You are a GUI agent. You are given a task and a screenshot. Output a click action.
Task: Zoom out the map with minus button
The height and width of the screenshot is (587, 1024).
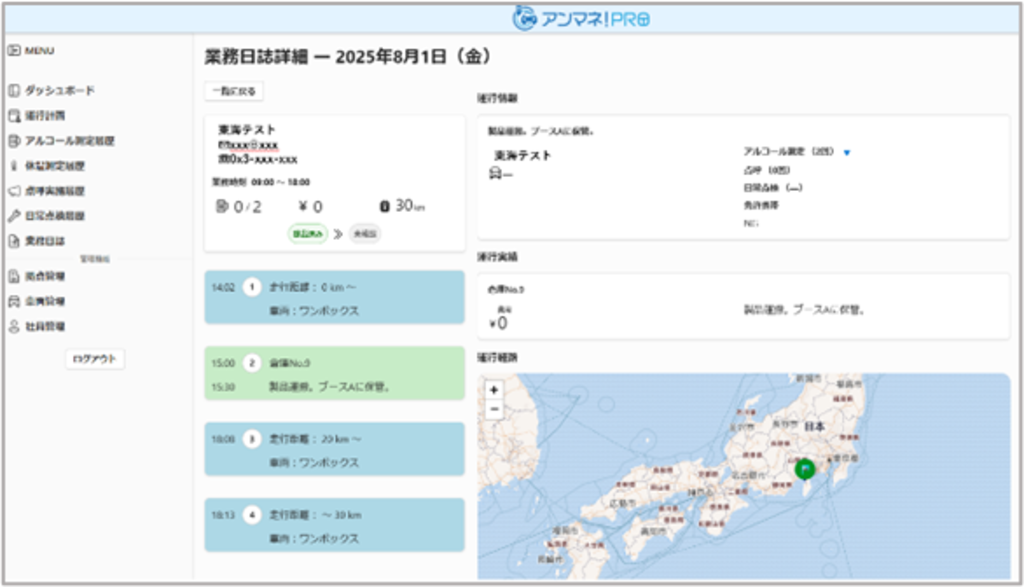(x=495, y=409)
